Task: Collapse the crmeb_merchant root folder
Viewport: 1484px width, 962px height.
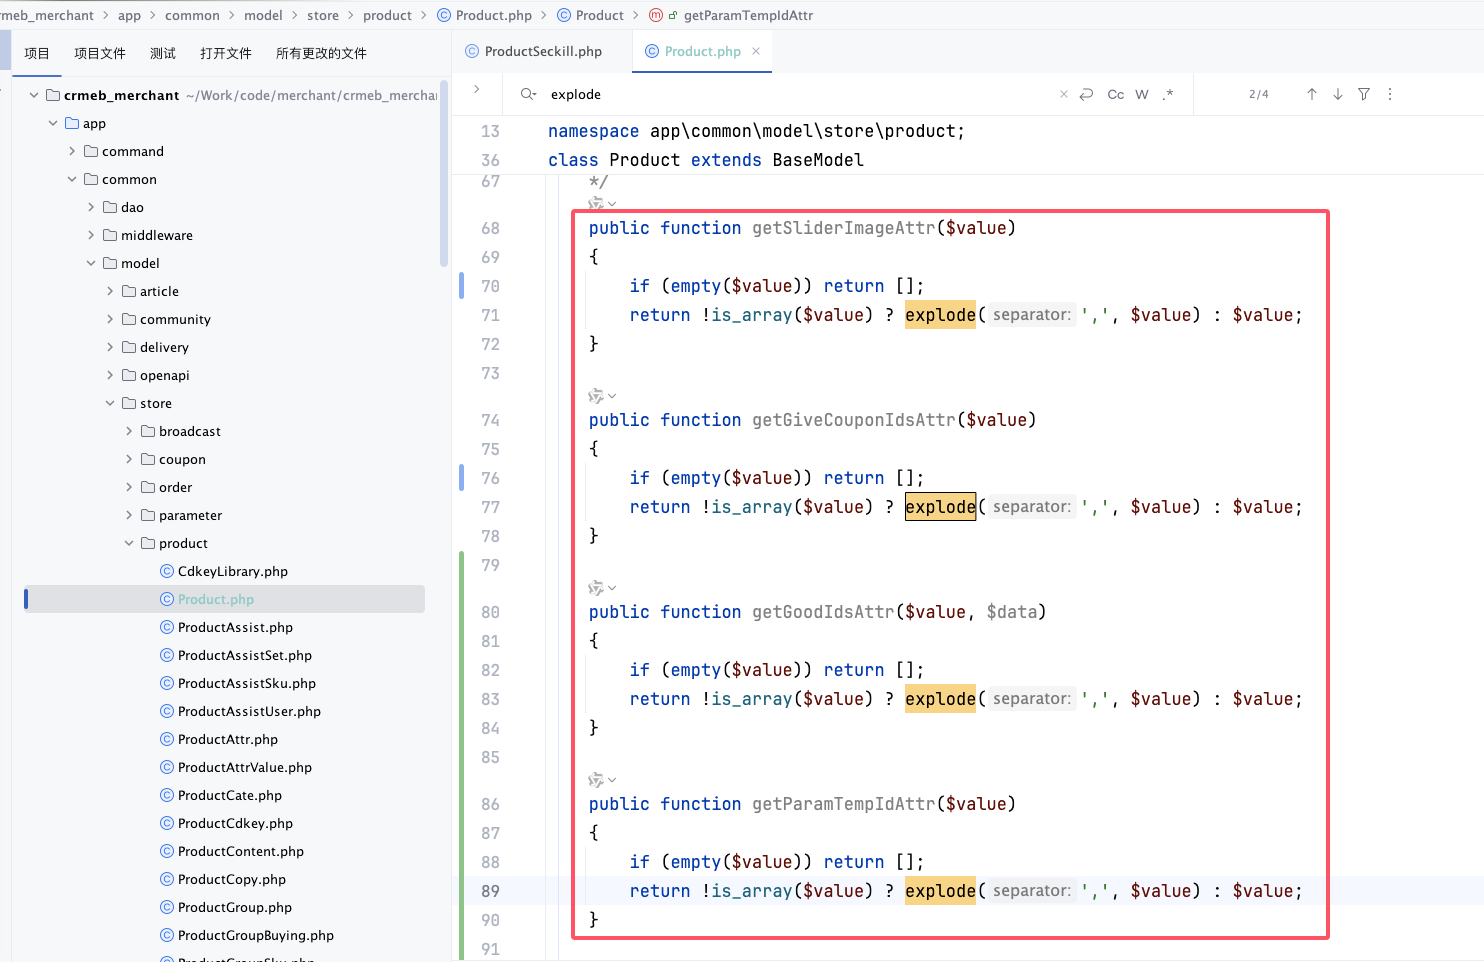Action: 34,95
